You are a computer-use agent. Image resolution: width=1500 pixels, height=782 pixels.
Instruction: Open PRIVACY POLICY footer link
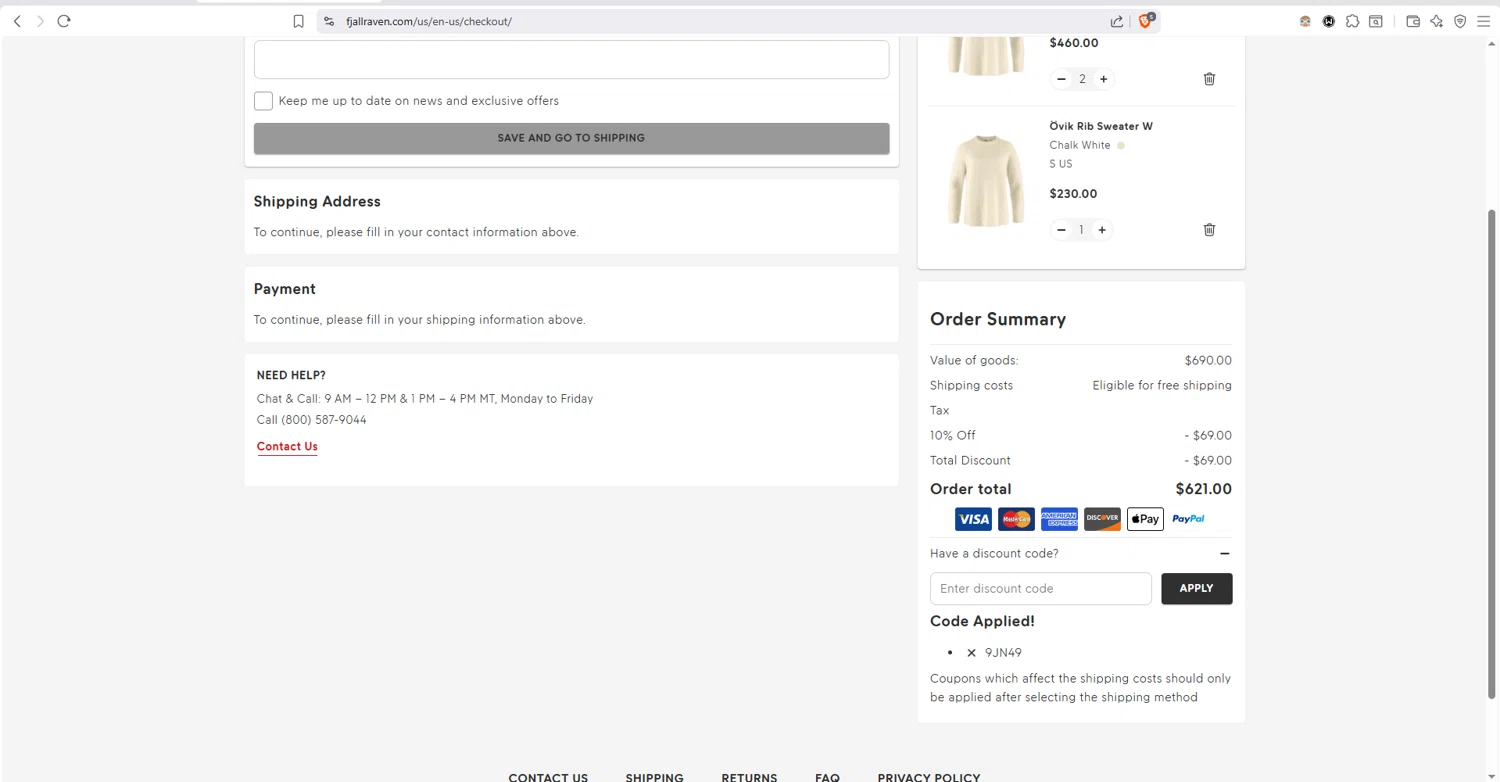[929, 777]
